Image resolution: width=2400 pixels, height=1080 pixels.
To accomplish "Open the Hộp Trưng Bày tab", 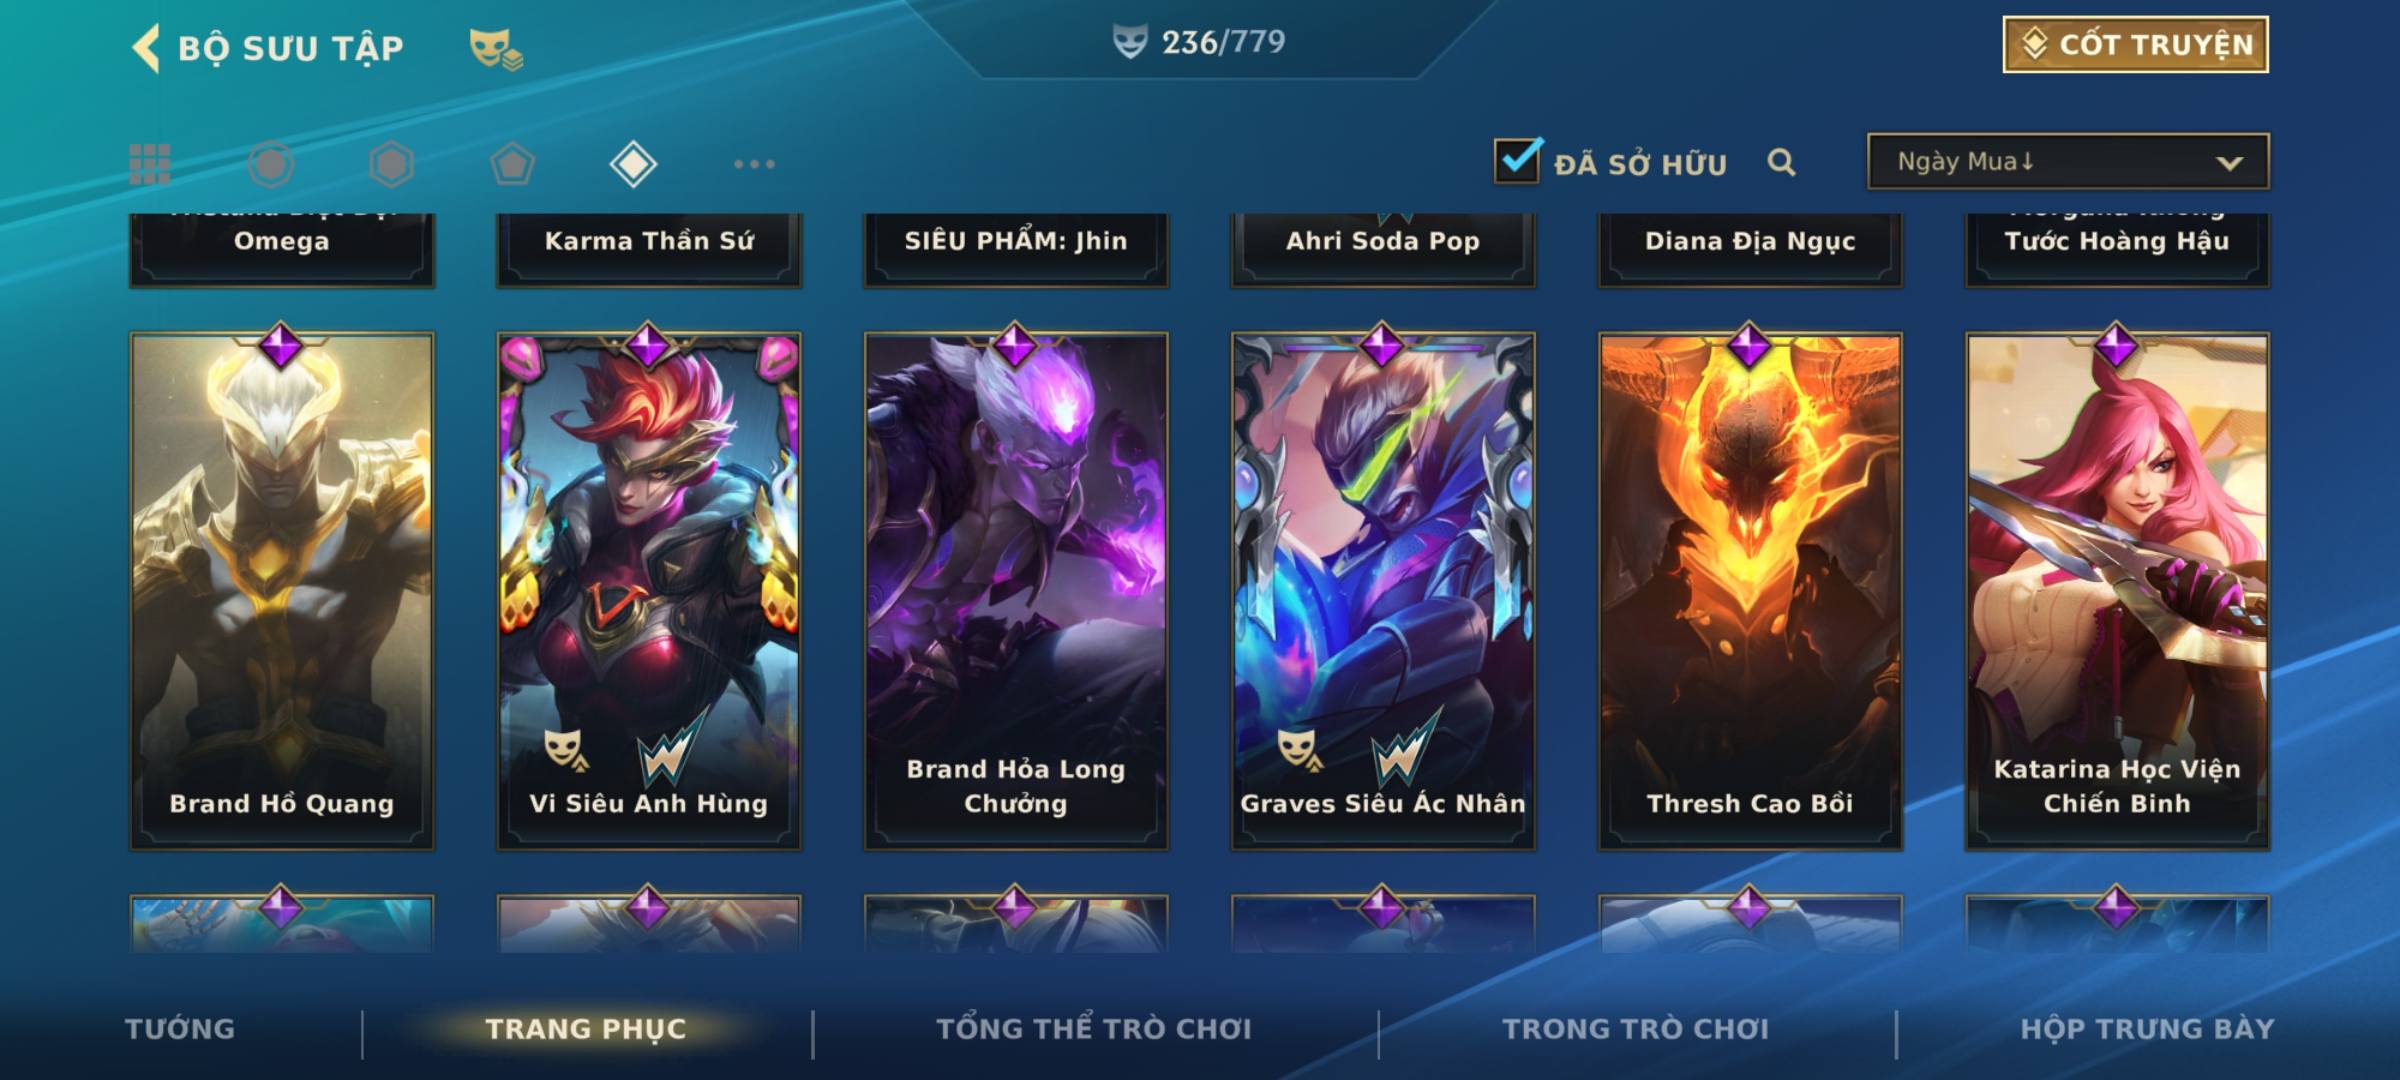I will pyautogui.click(x=2147, y=1029).
